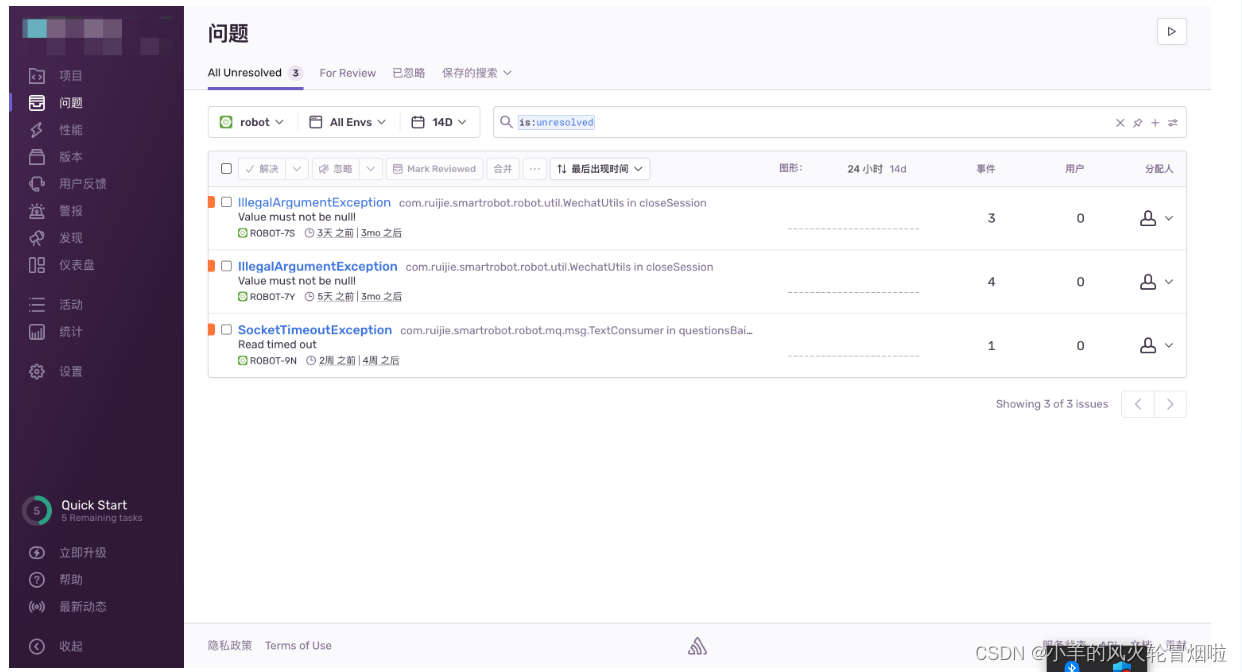
Task: Open the IllegalArgumentException issue ROBOT-7Y
Action: pos(318,266)
